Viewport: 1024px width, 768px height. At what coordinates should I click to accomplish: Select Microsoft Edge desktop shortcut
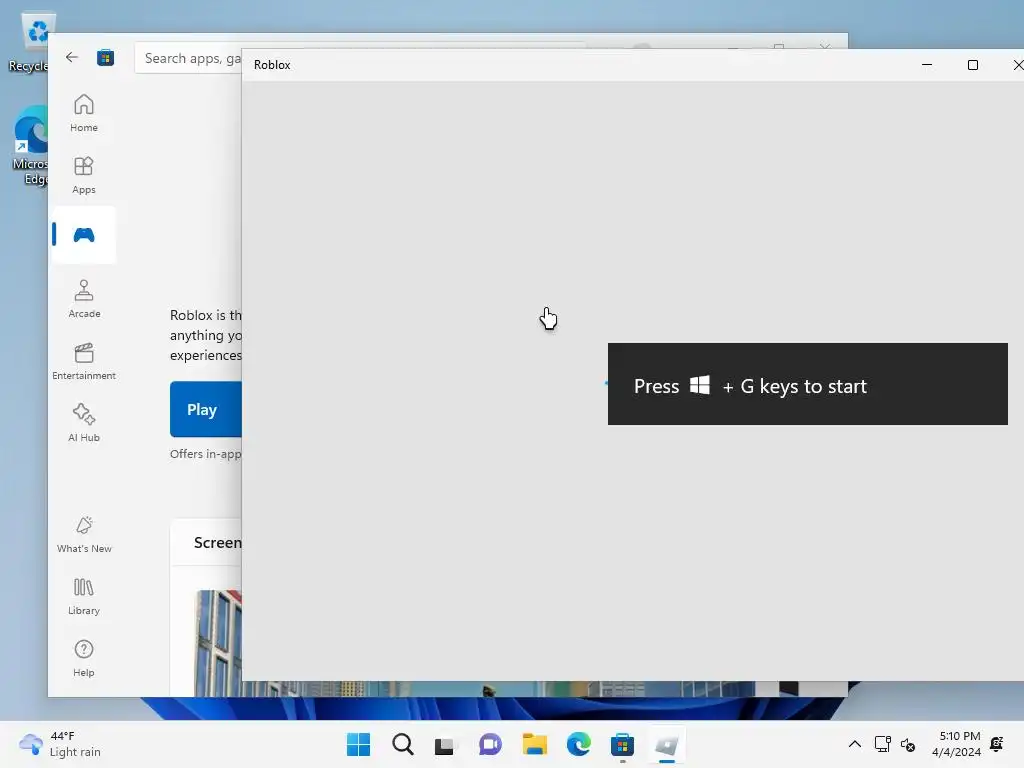[30, 146]
